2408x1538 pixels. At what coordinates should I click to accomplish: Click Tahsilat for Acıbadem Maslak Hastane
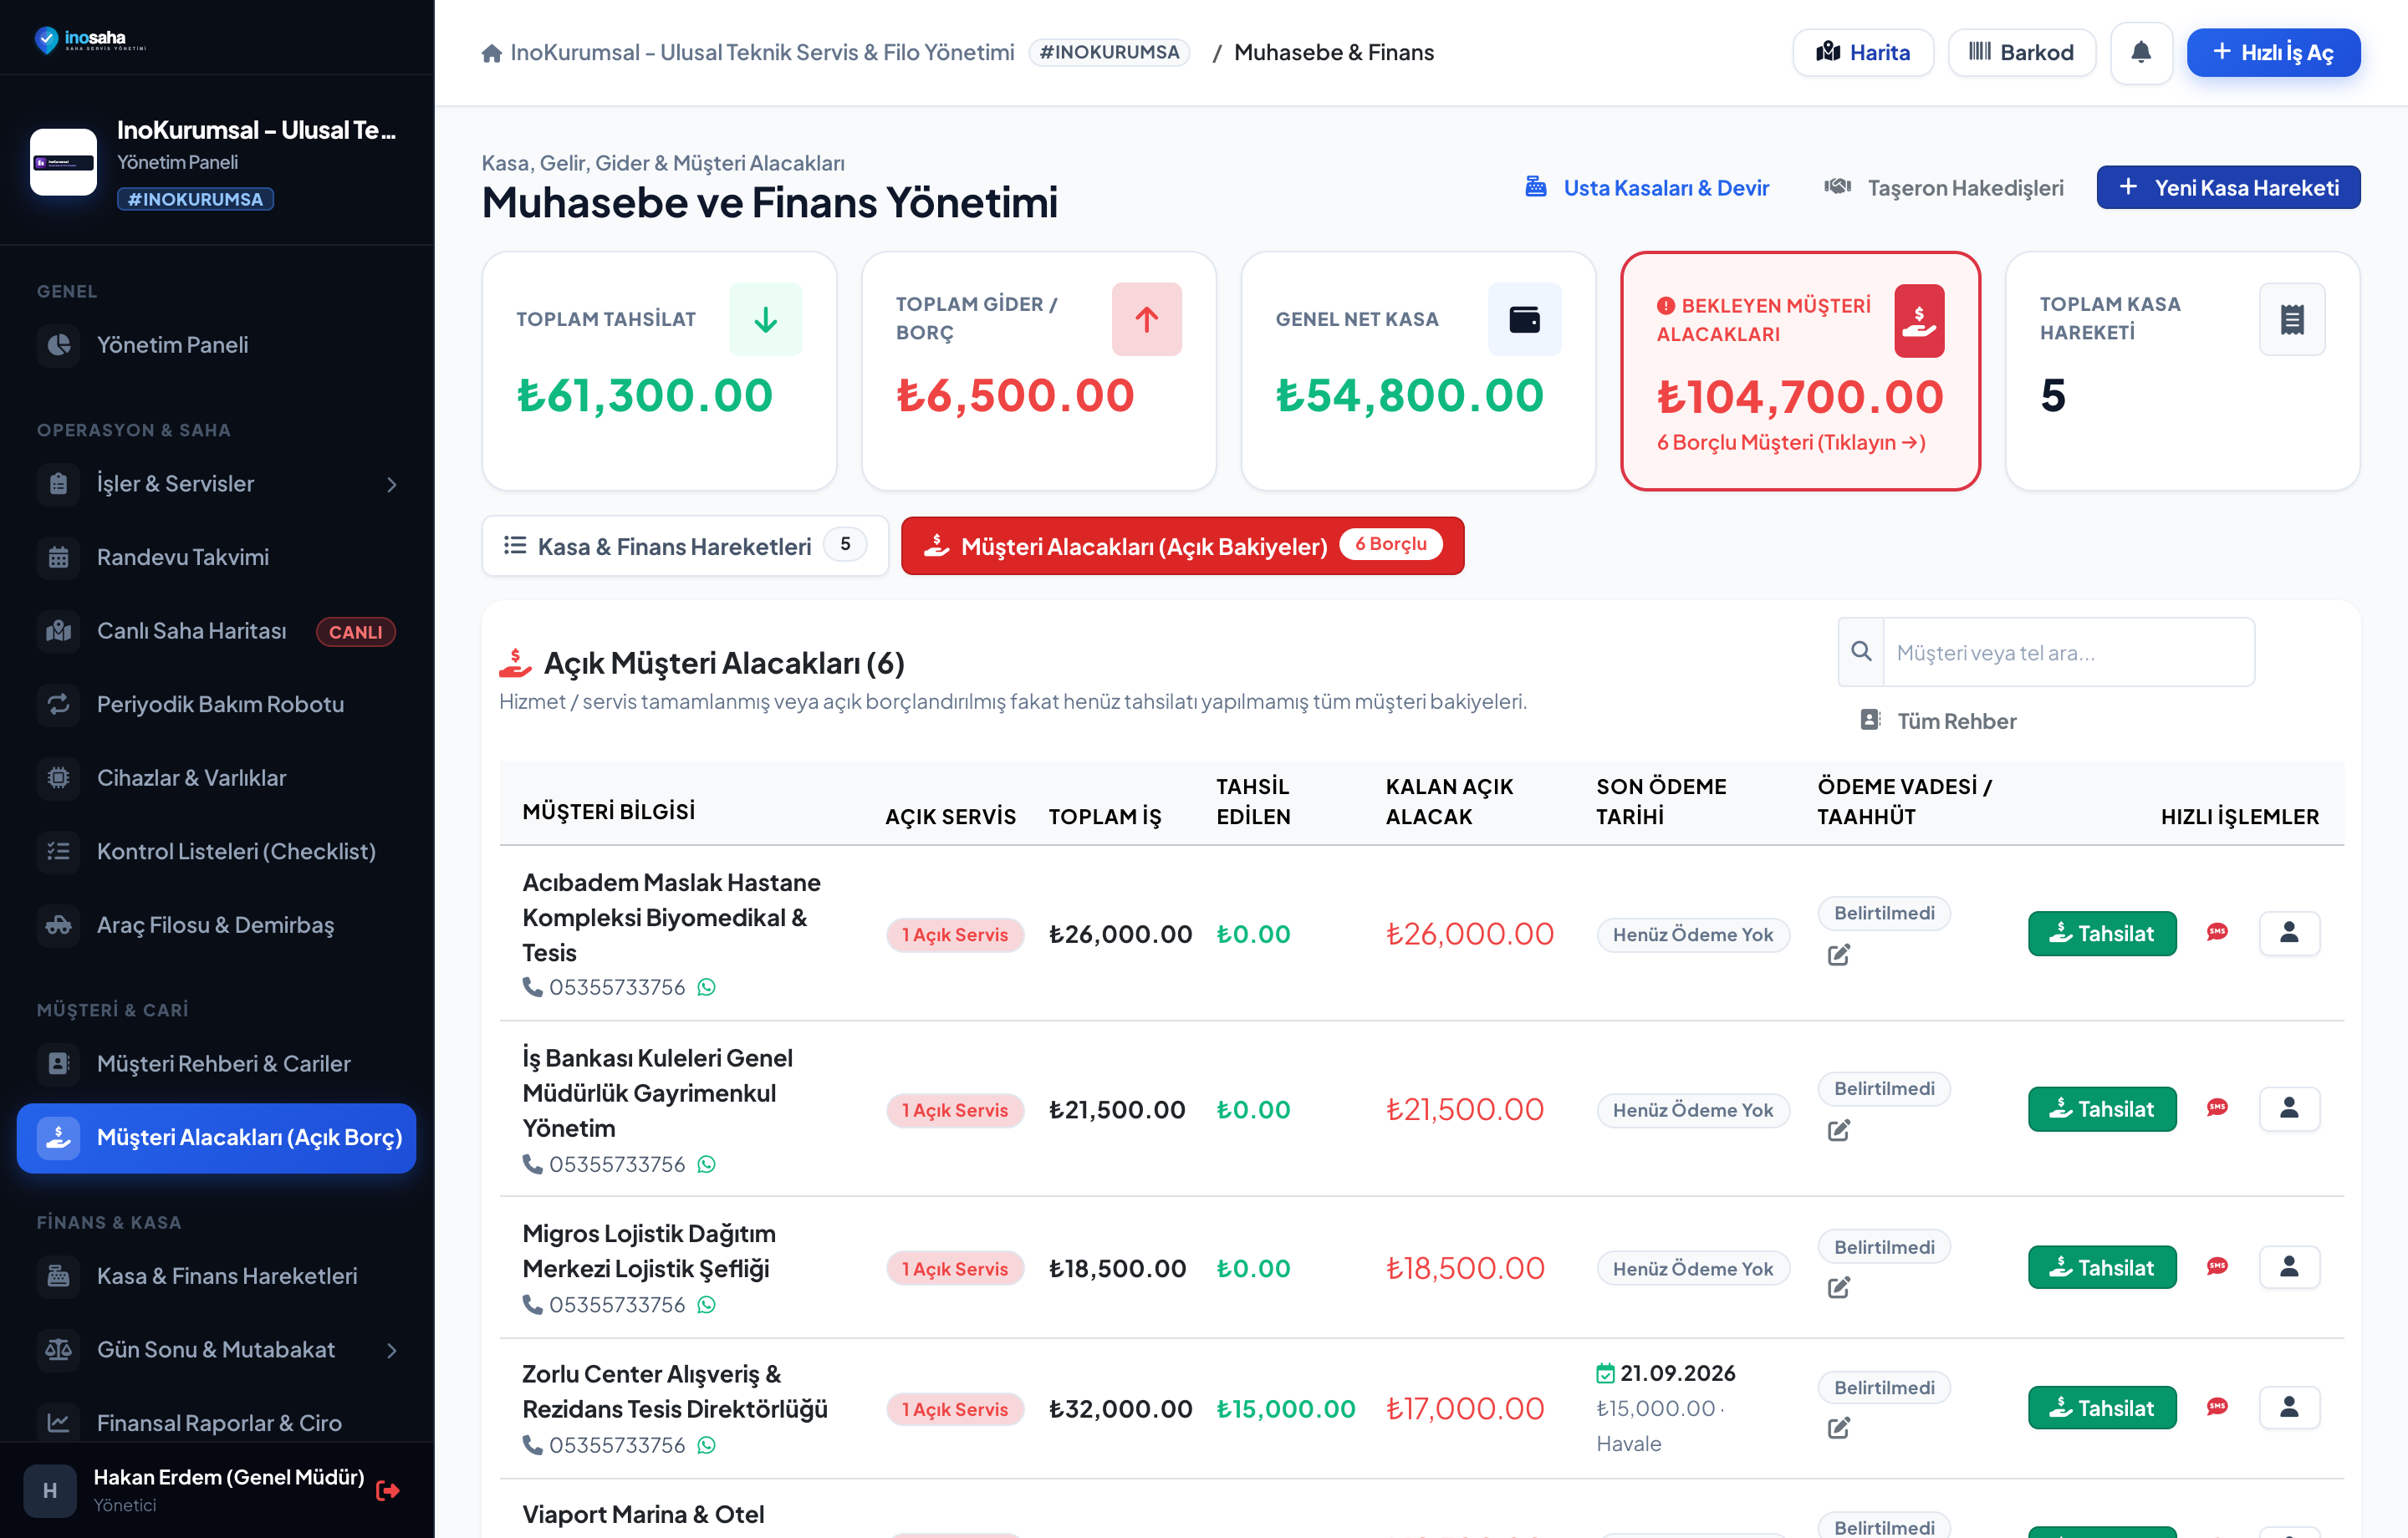pyautogui.click(x=2102, y=933)
